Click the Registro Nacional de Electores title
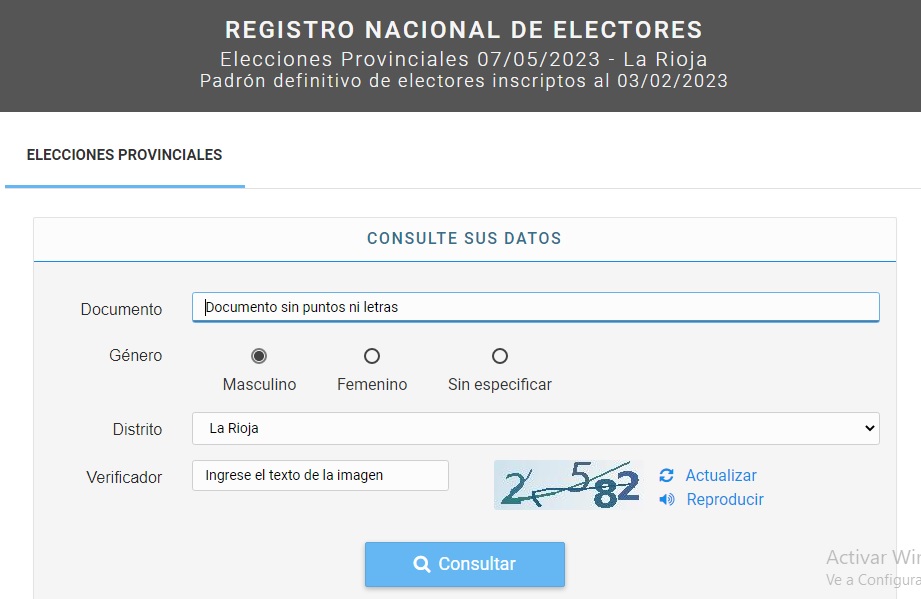Image resolution: width=921 pixels, height=599 pixels. pos(464,30)
